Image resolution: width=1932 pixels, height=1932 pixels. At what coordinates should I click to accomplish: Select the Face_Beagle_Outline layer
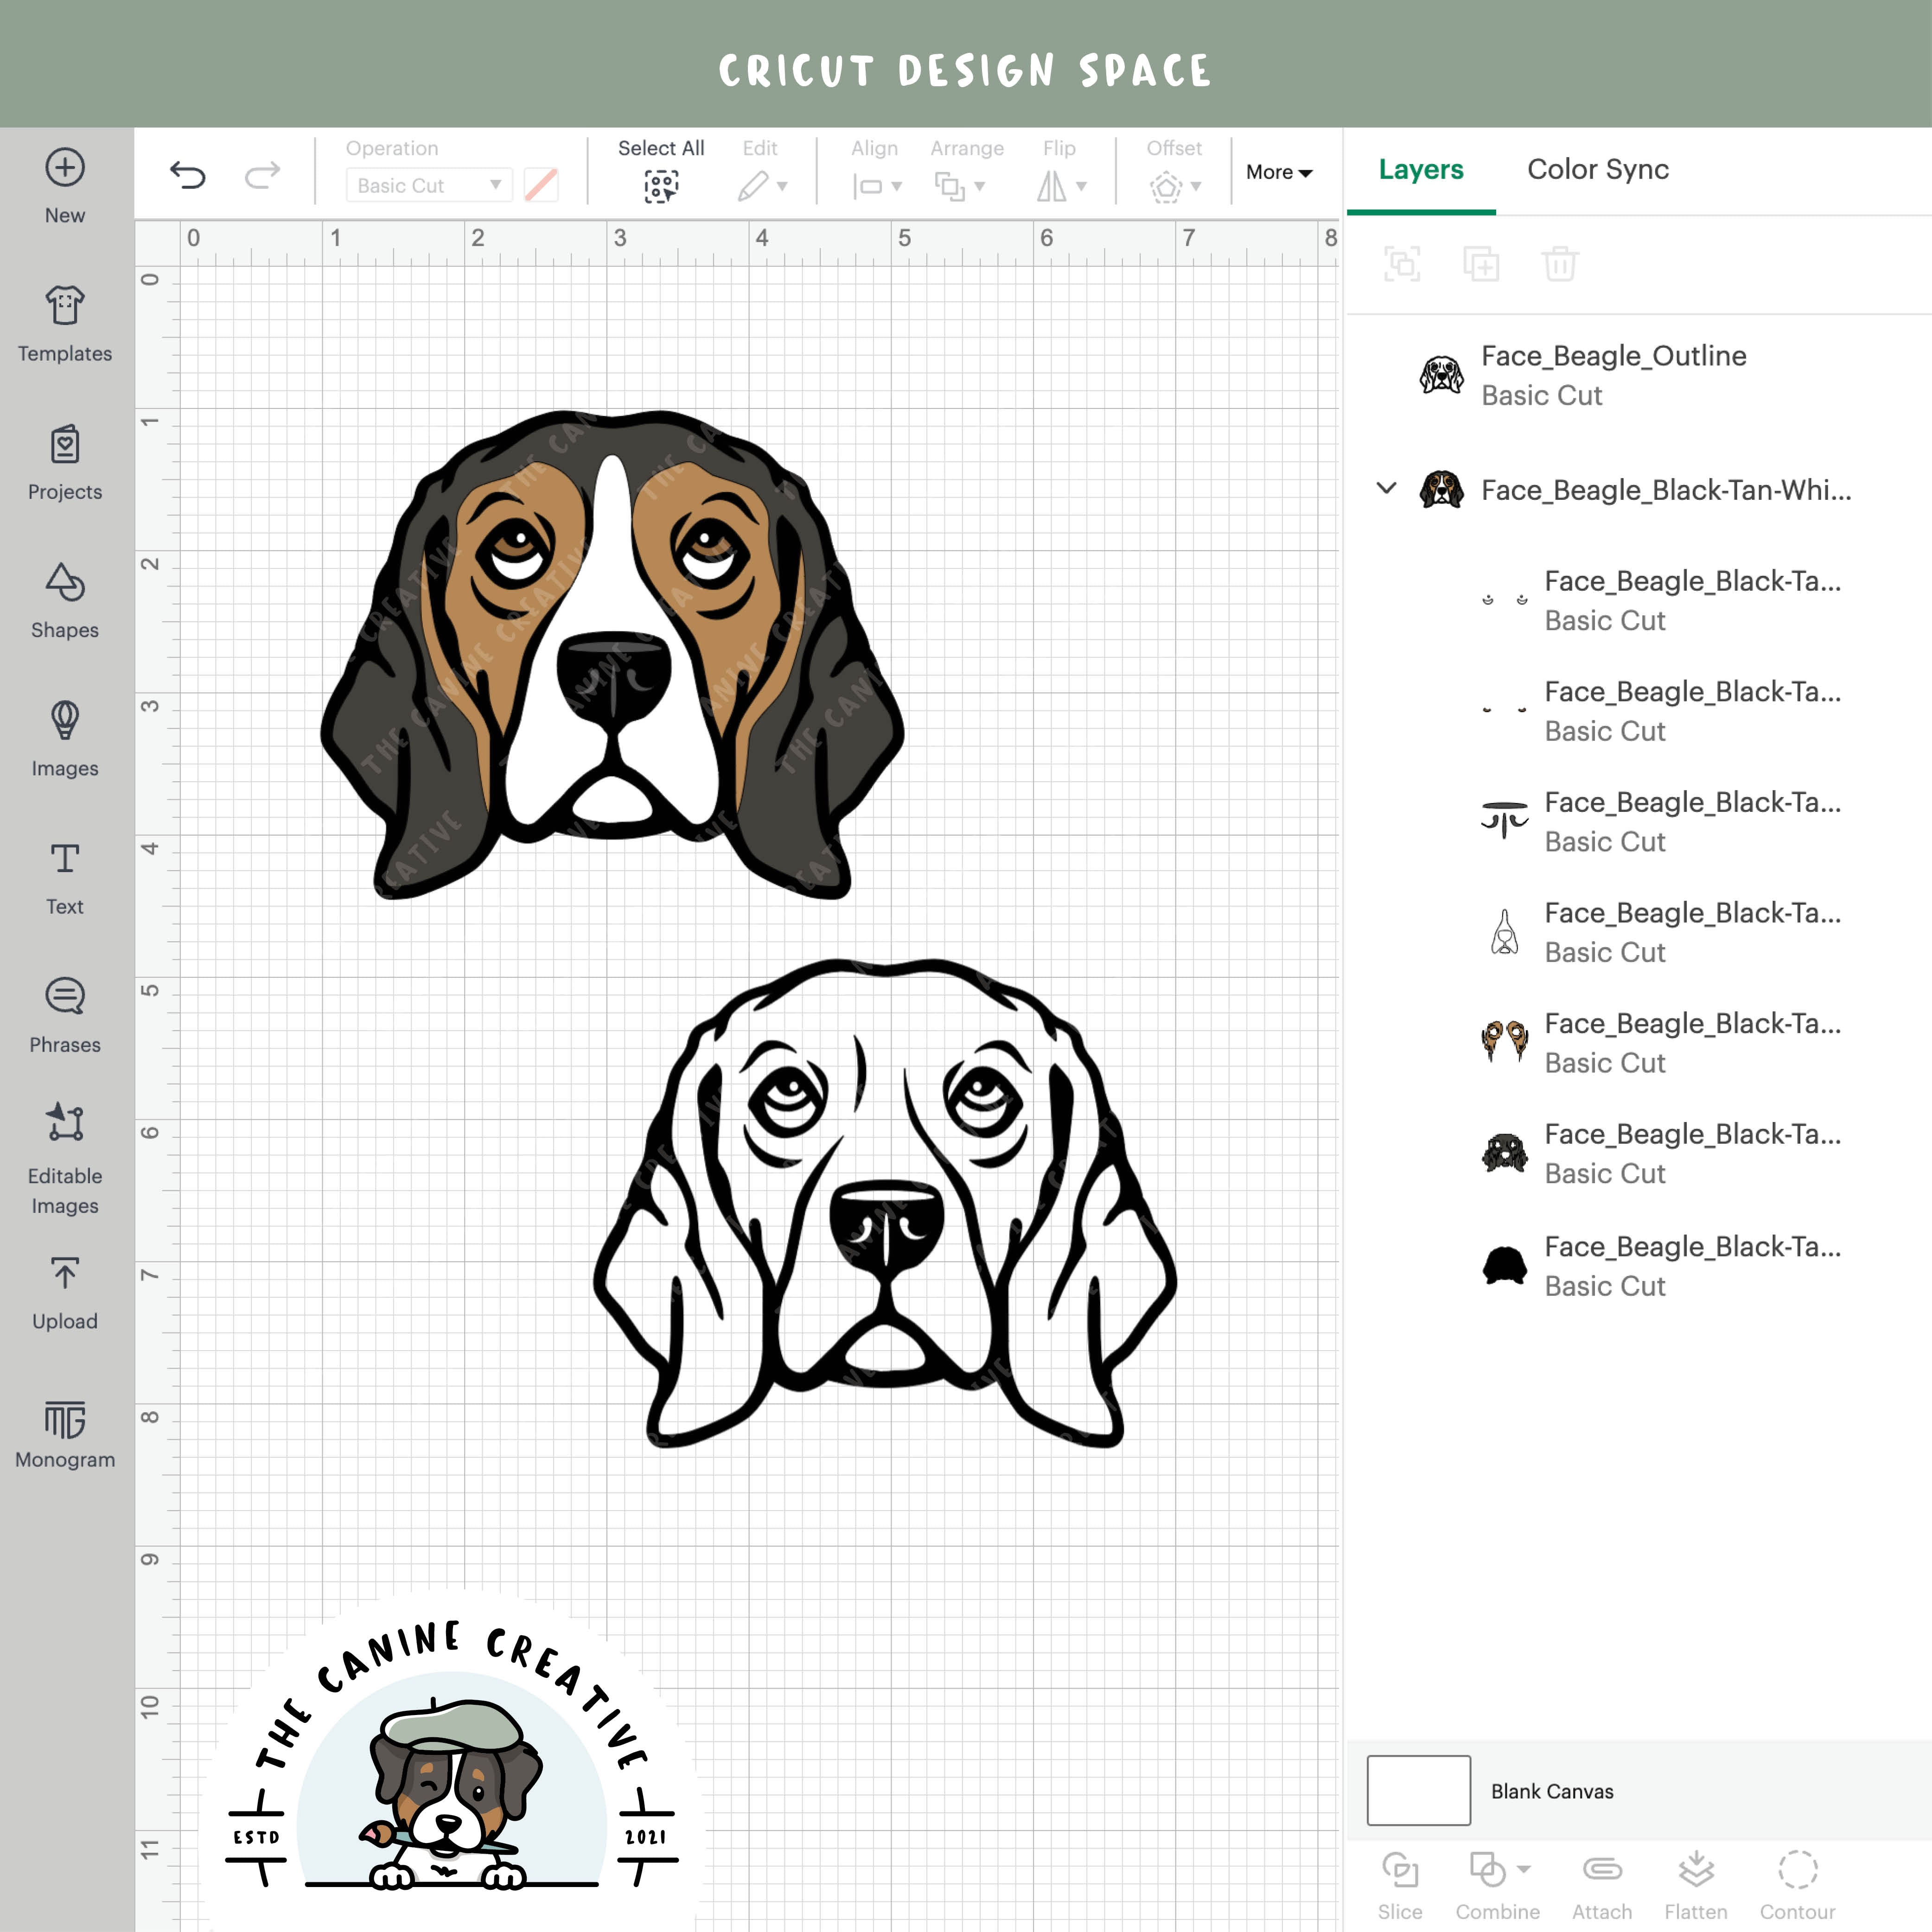coord(1613,375)
